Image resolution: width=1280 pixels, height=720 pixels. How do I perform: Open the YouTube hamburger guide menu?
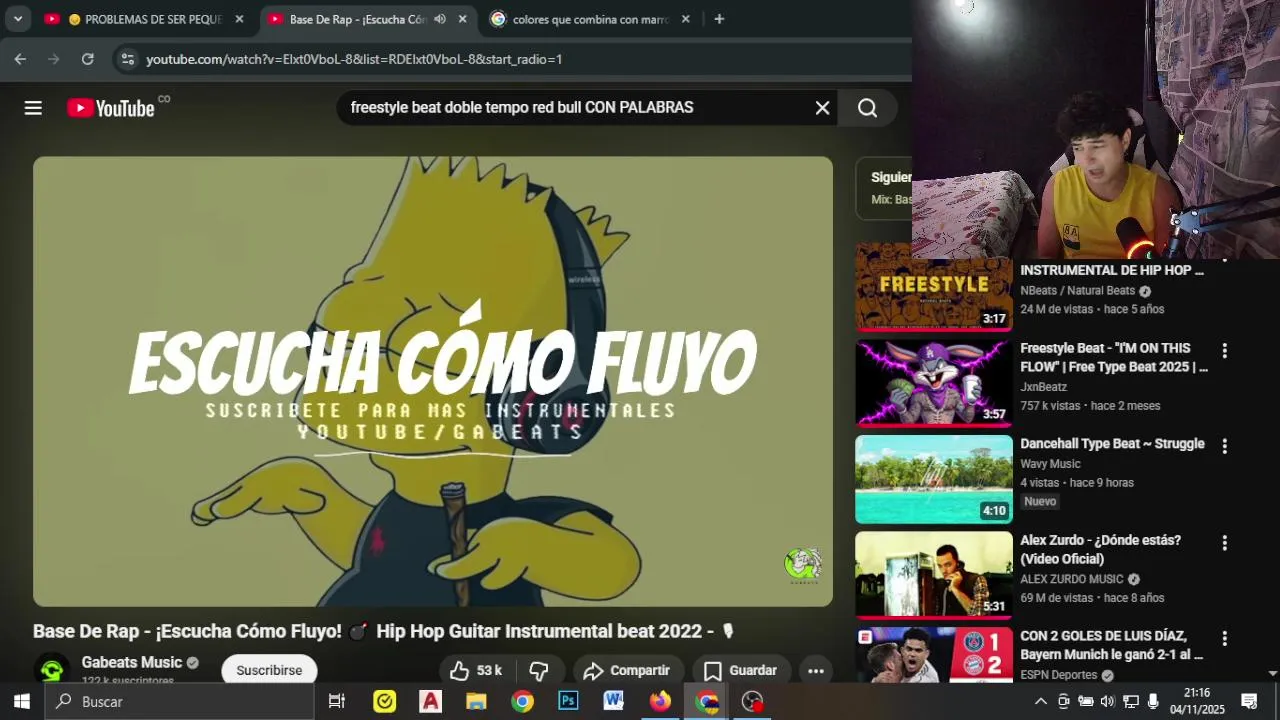(33, 108)
